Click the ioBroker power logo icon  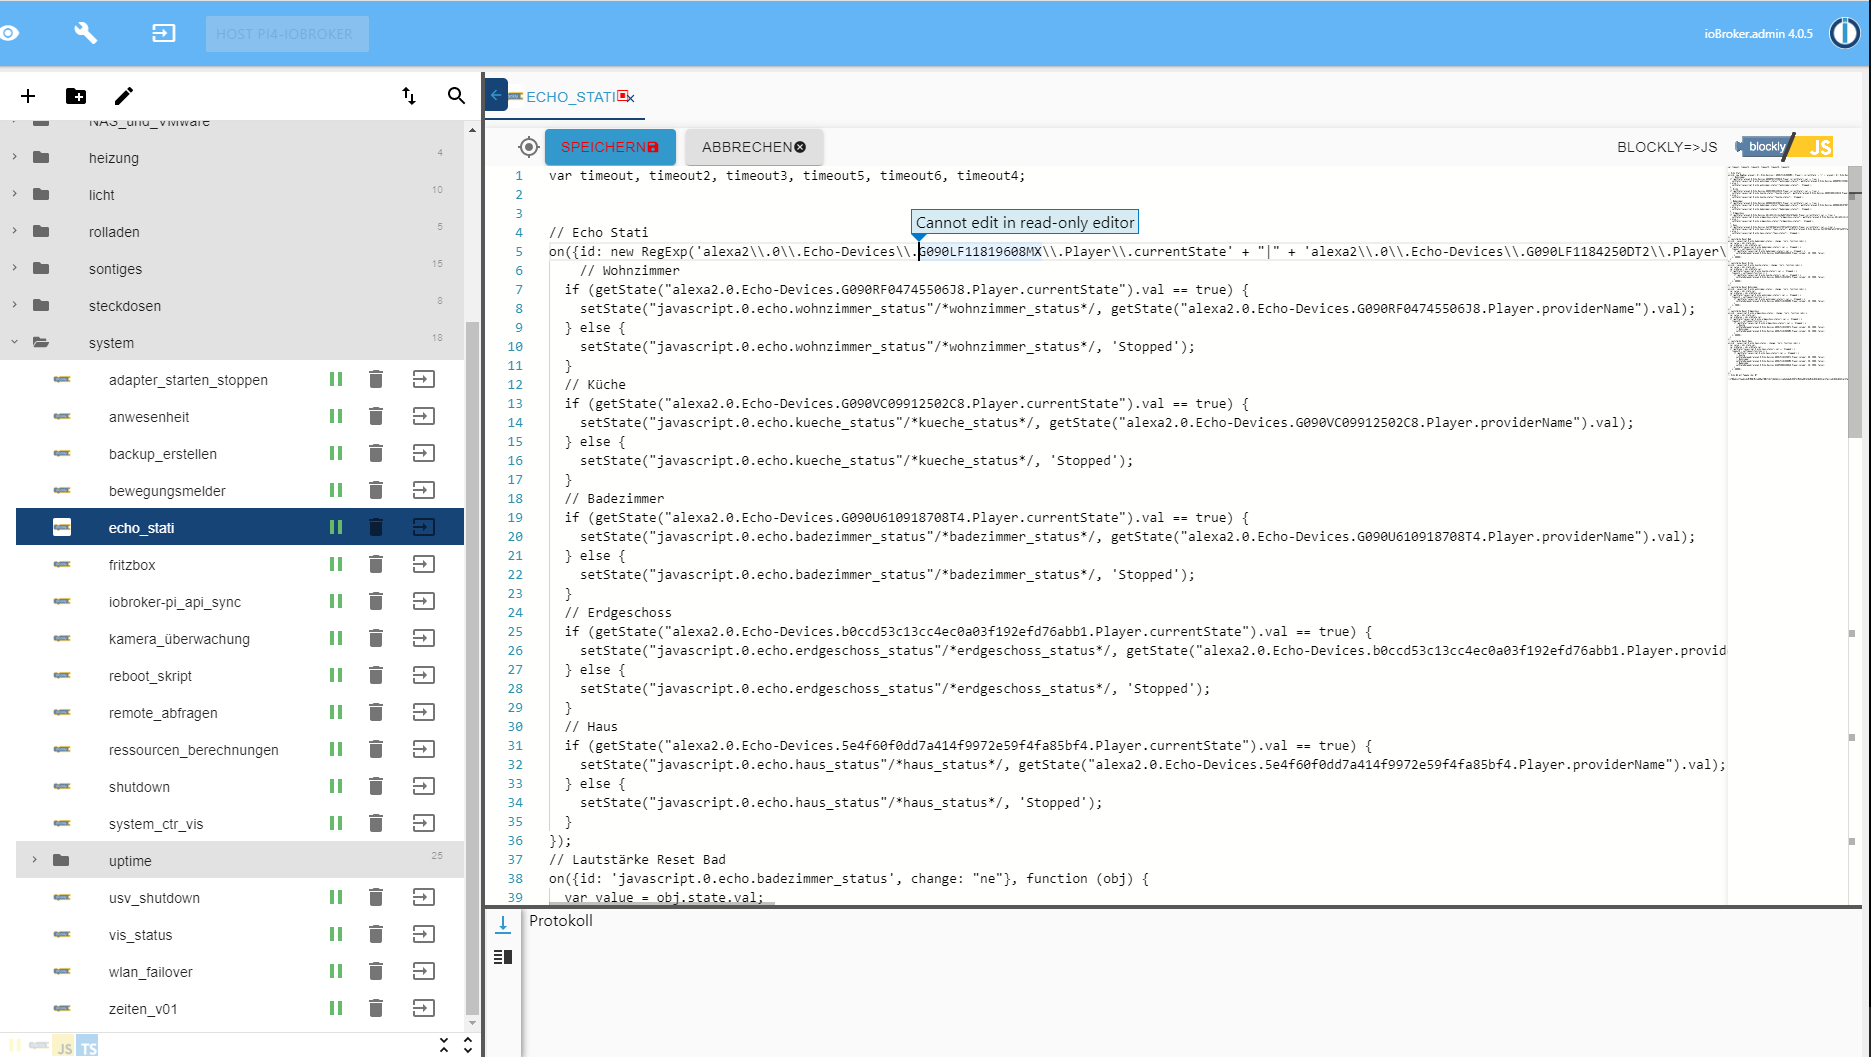pos(1844,33)
